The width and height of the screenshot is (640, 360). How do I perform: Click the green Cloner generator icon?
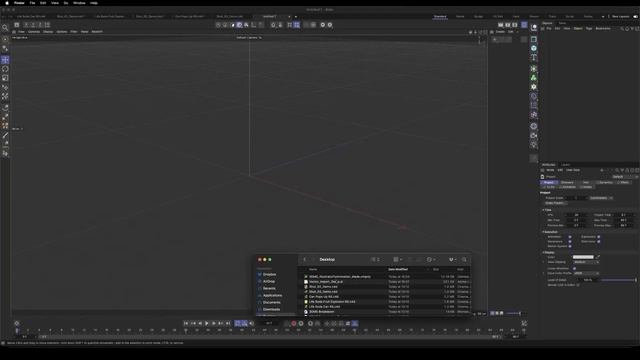pos(533,78)
